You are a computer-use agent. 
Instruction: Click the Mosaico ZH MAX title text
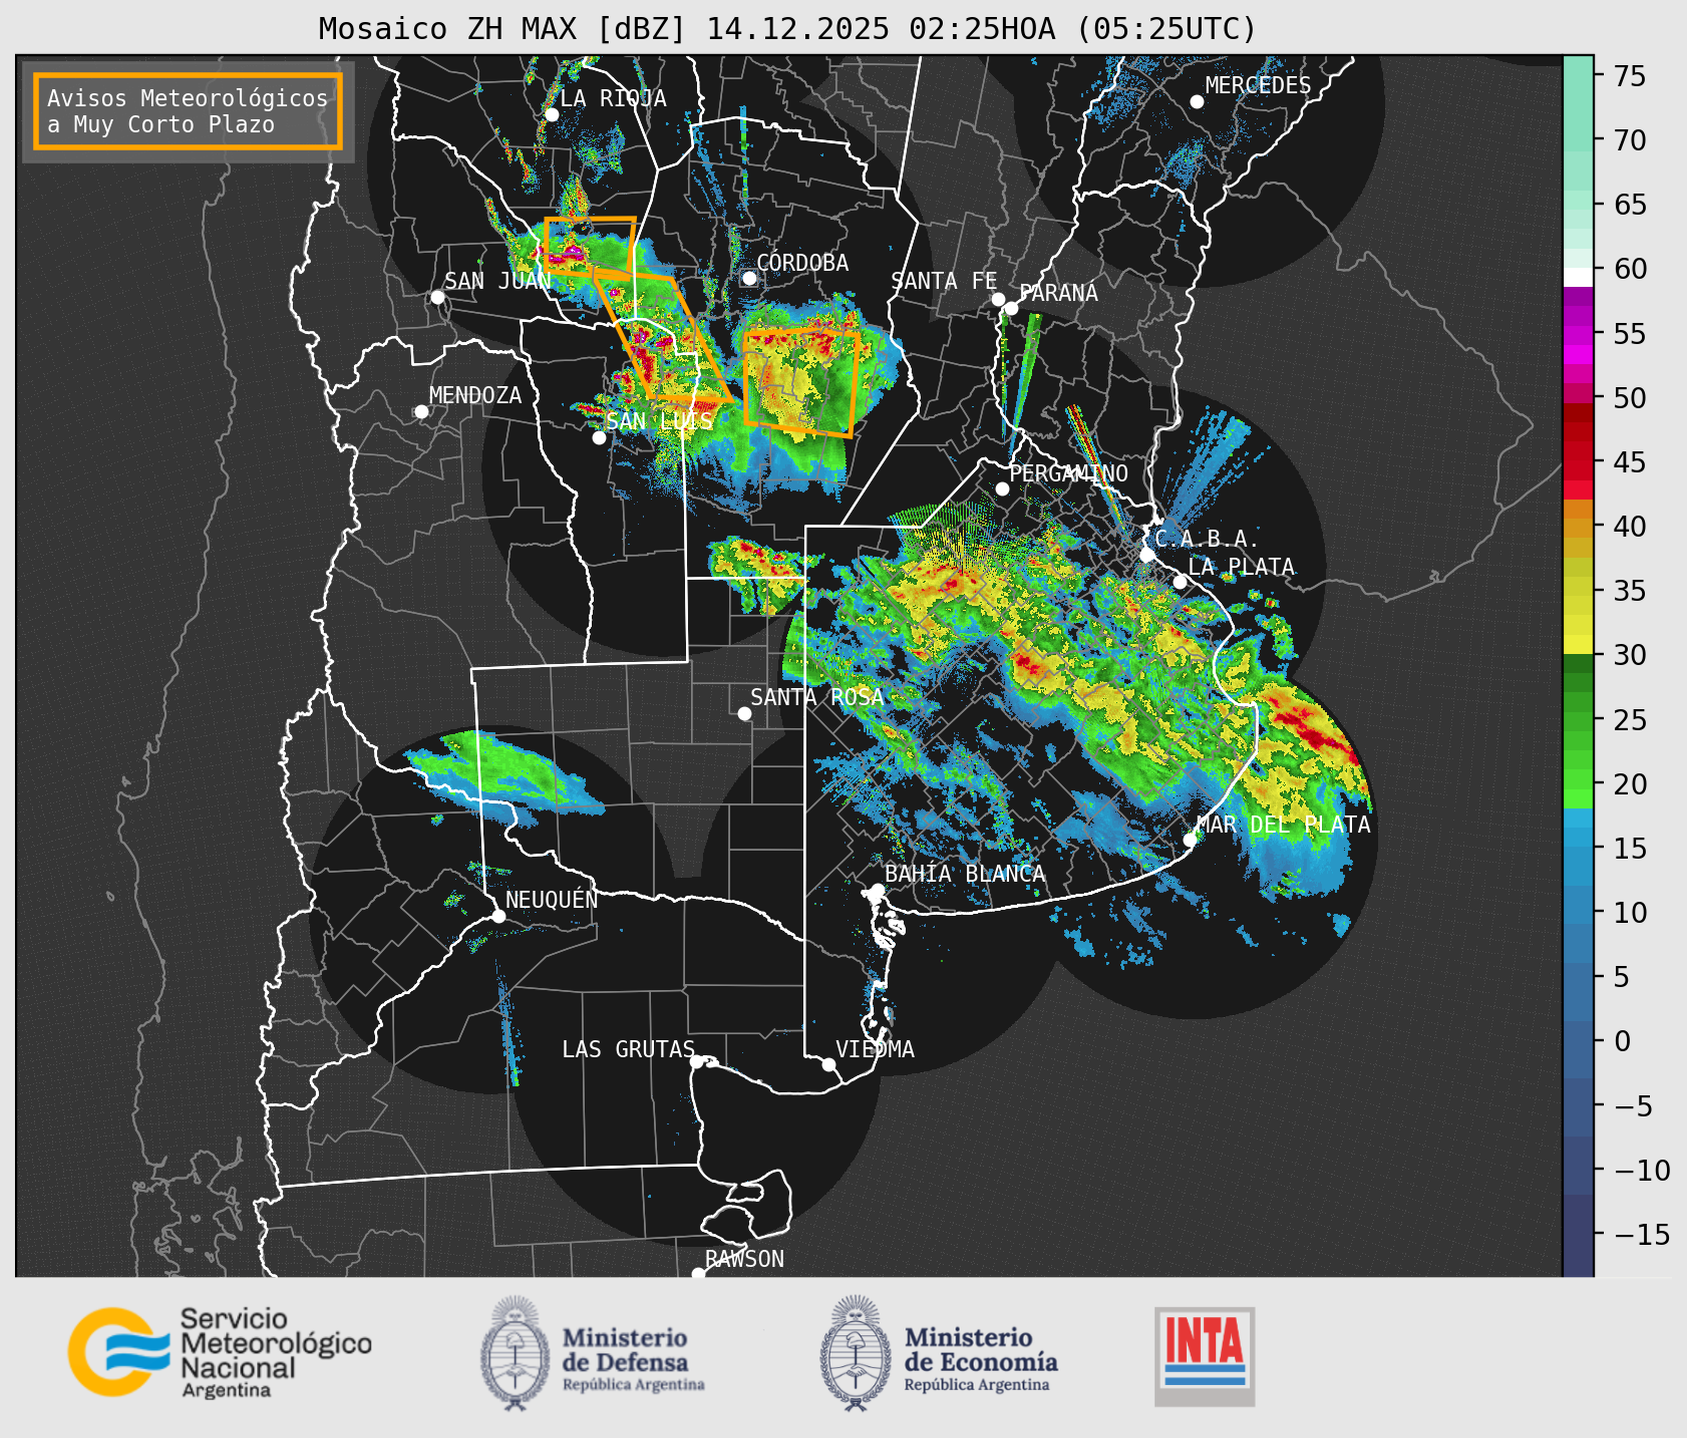coord(787,28)
